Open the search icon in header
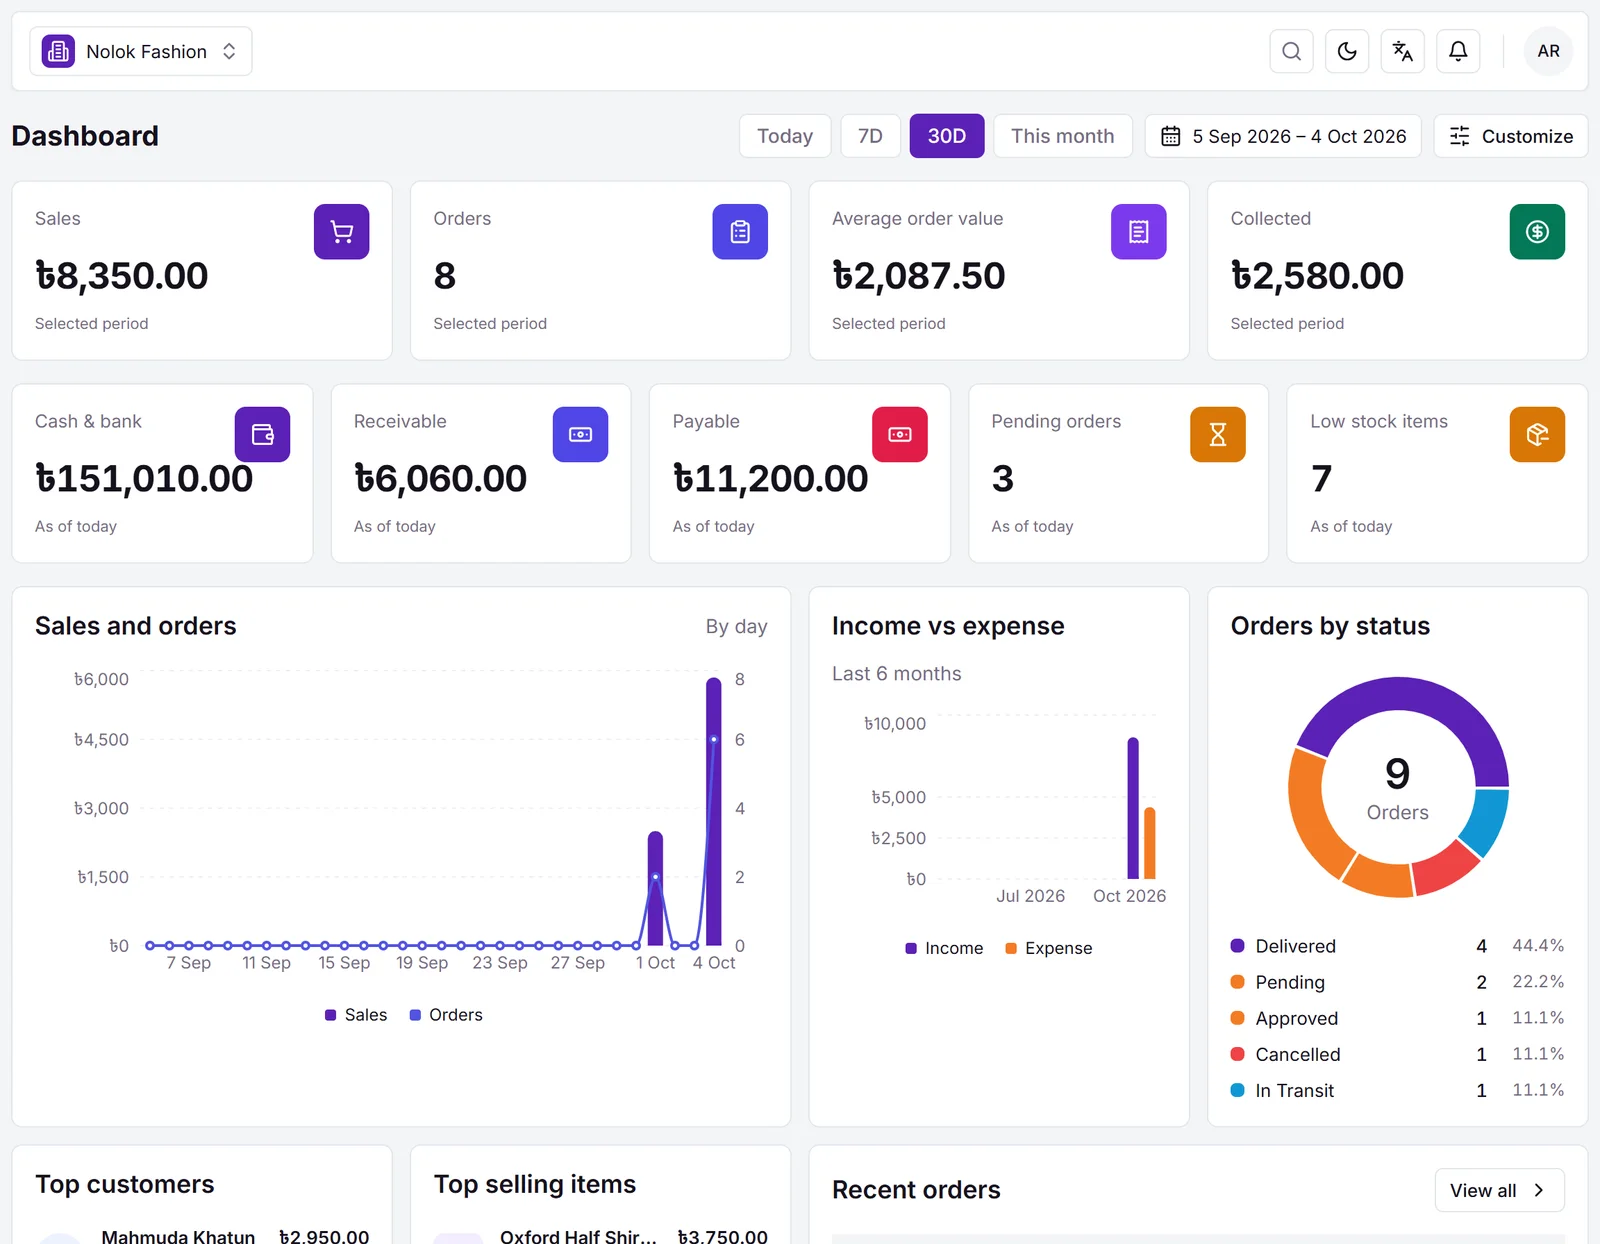1600x1244 pixels. [1291, 51]
